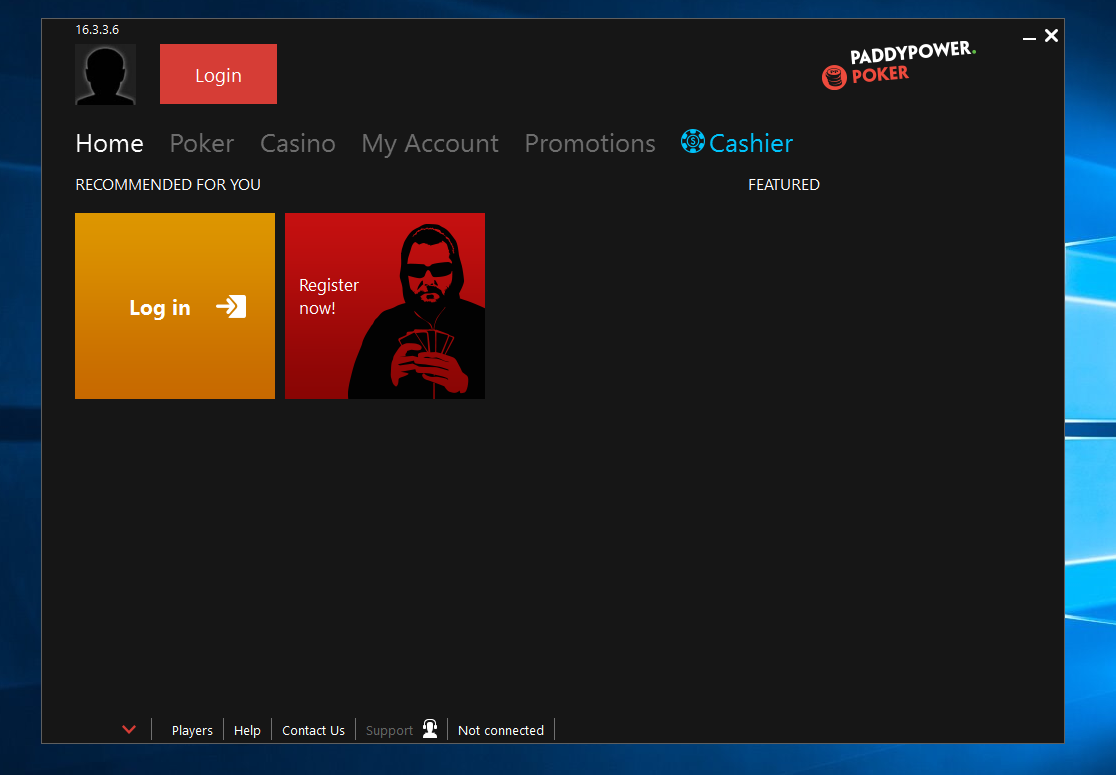Open the Help link
This screenshot has width=1116, height=775.
pyautogui.click(x=247, y=730)
